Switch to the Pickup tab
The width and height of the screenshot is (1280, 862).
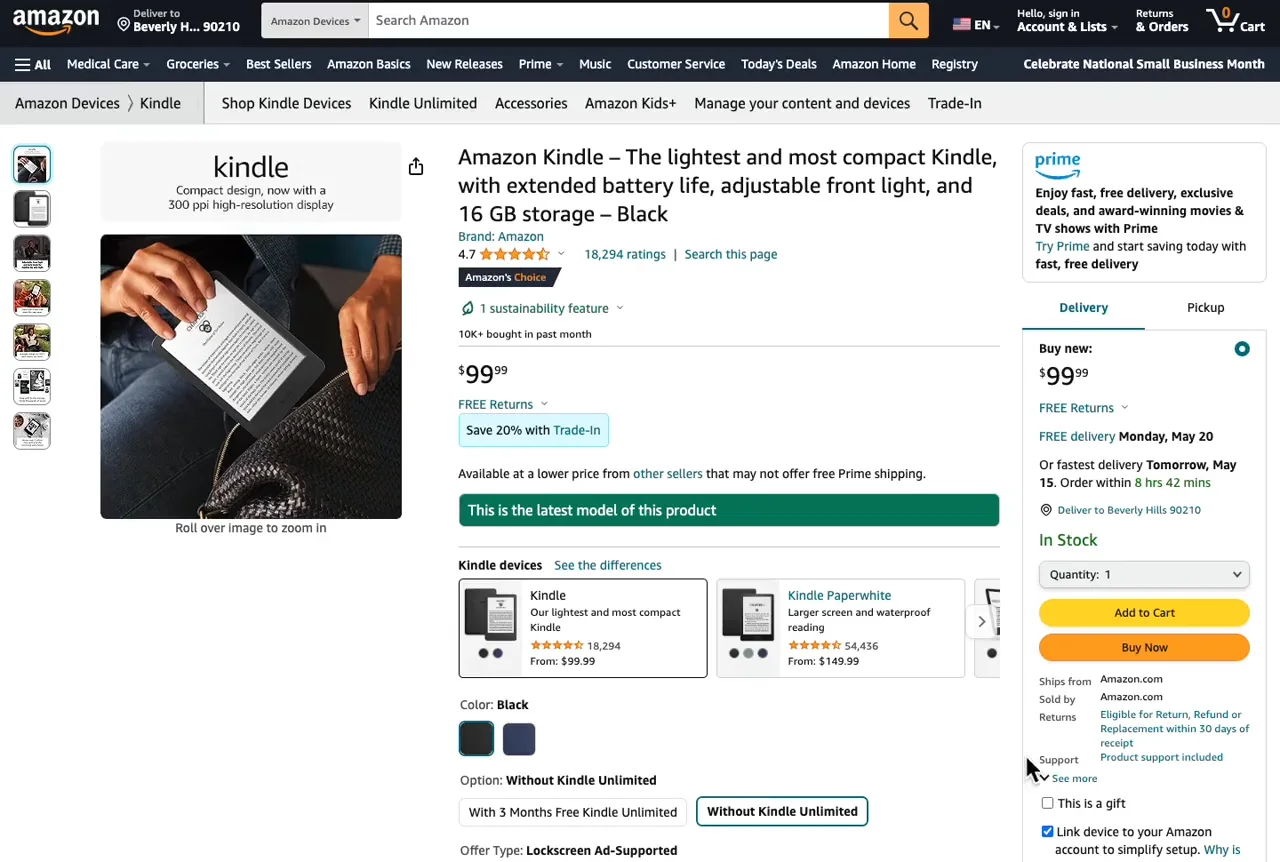1205,307
